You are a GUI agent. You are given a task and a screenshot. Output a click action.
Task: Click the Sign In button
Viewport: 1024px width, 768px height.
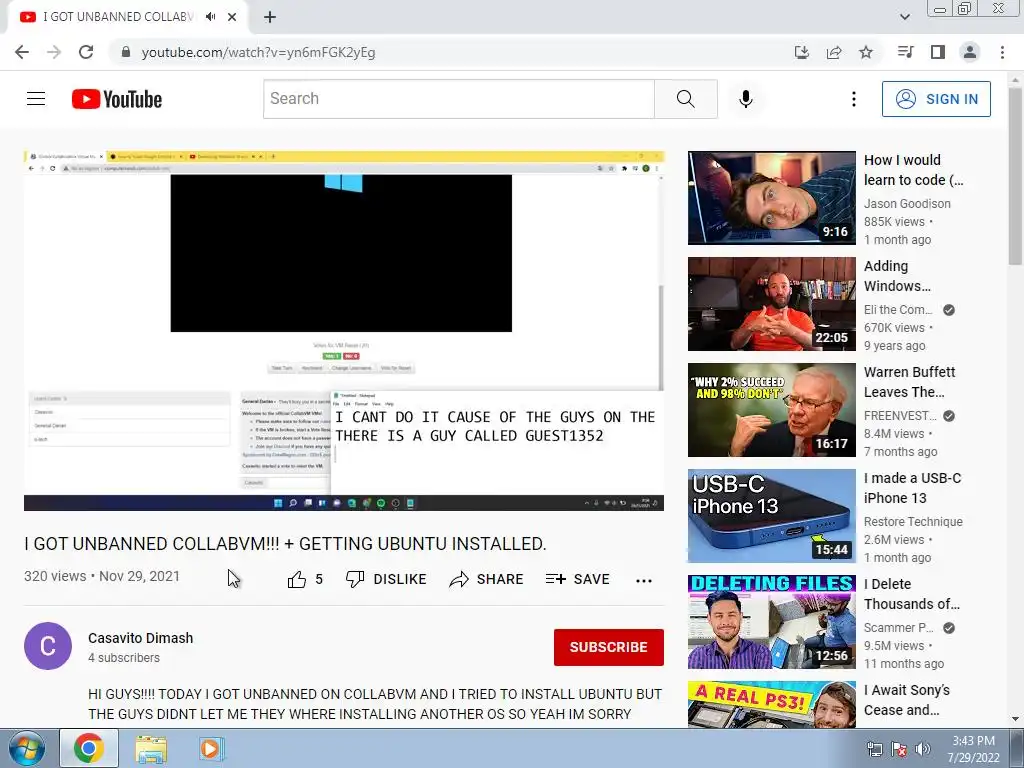tap(936, 99)
